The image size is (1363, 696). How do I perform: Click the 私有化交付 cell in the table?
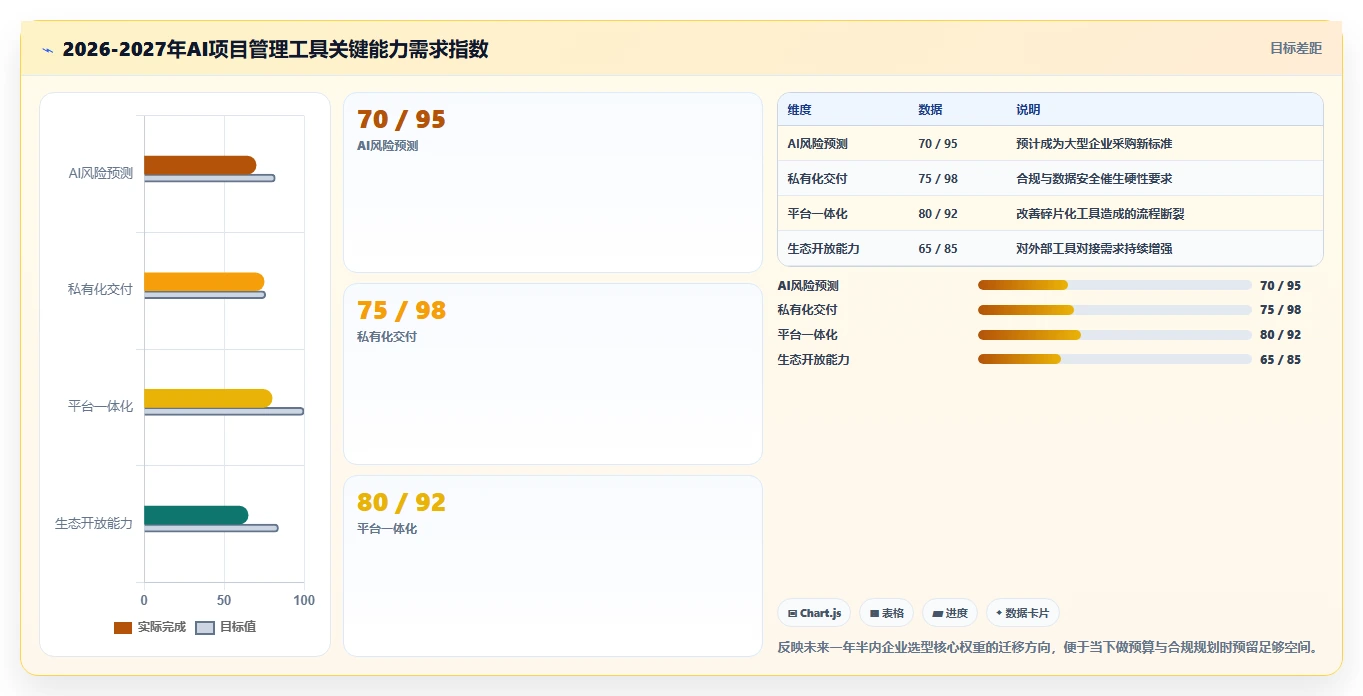point(817,179)
